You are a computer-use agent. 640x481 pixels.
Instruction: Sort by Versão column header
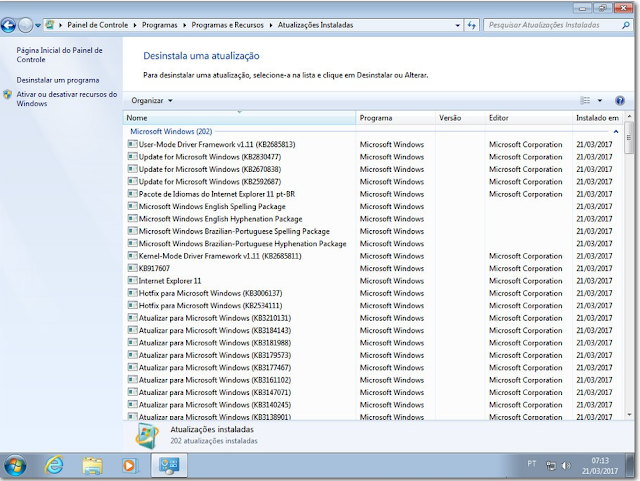460,118
